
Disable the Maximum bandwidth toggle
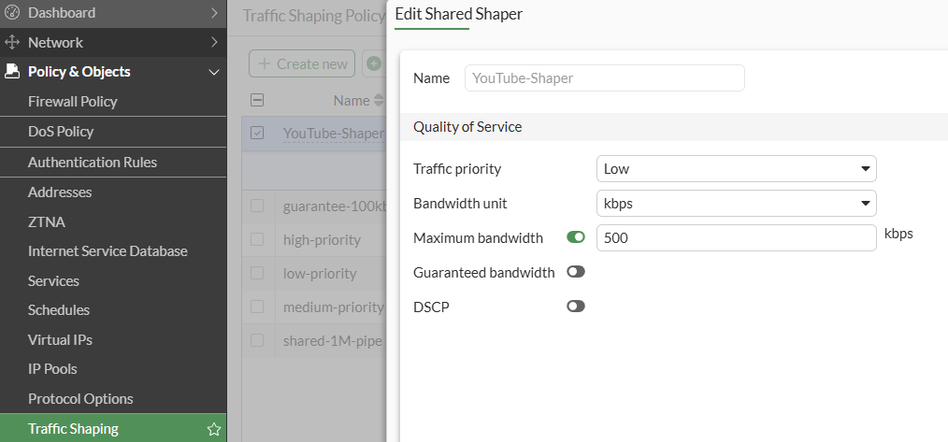click(575, 238)
